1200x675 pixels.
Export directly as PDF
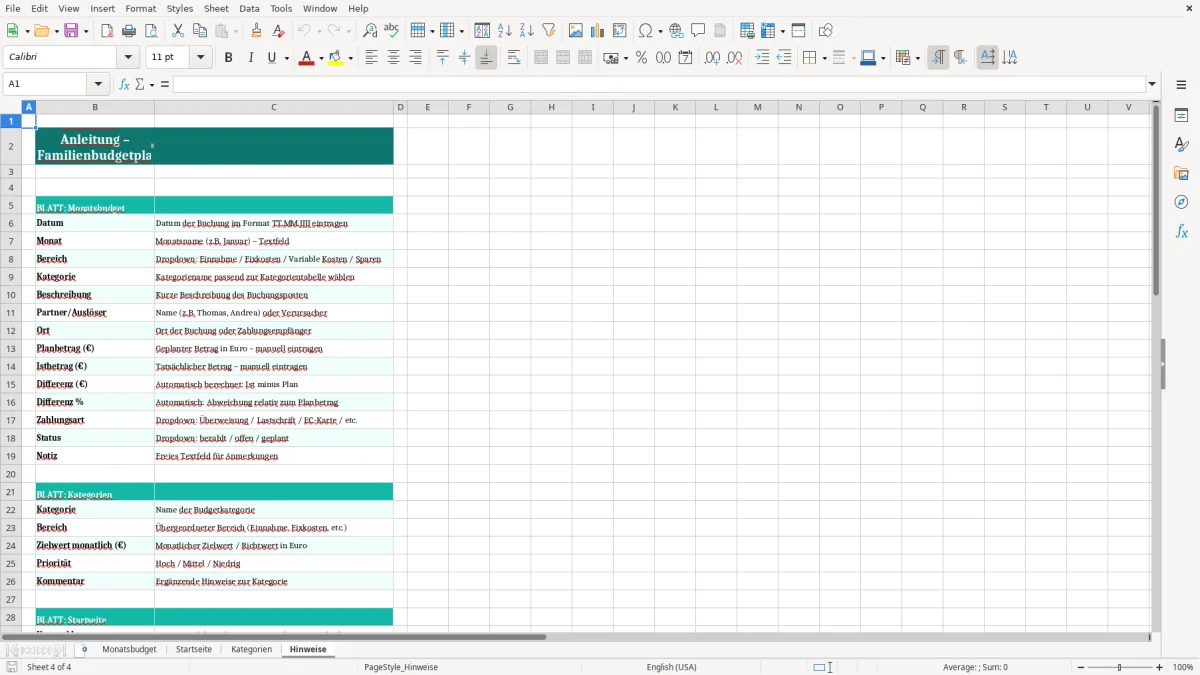pyautogui.click(x=107, y=31)
